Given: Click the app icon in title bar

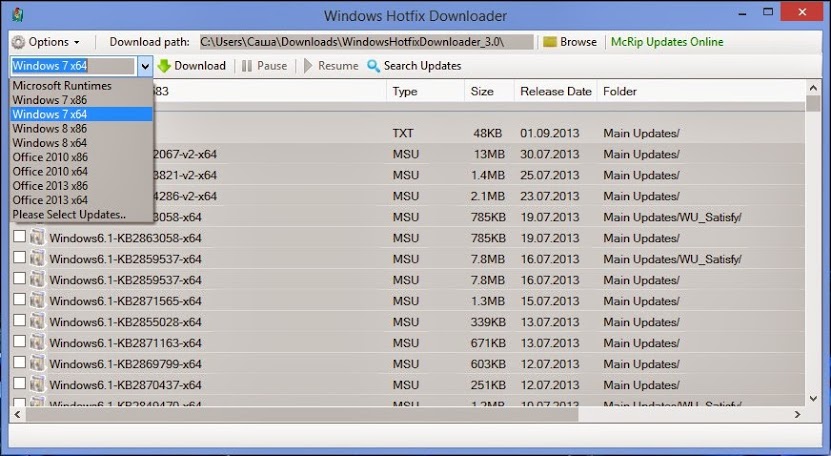Looking at the screenshot, I should pos(18,15).
